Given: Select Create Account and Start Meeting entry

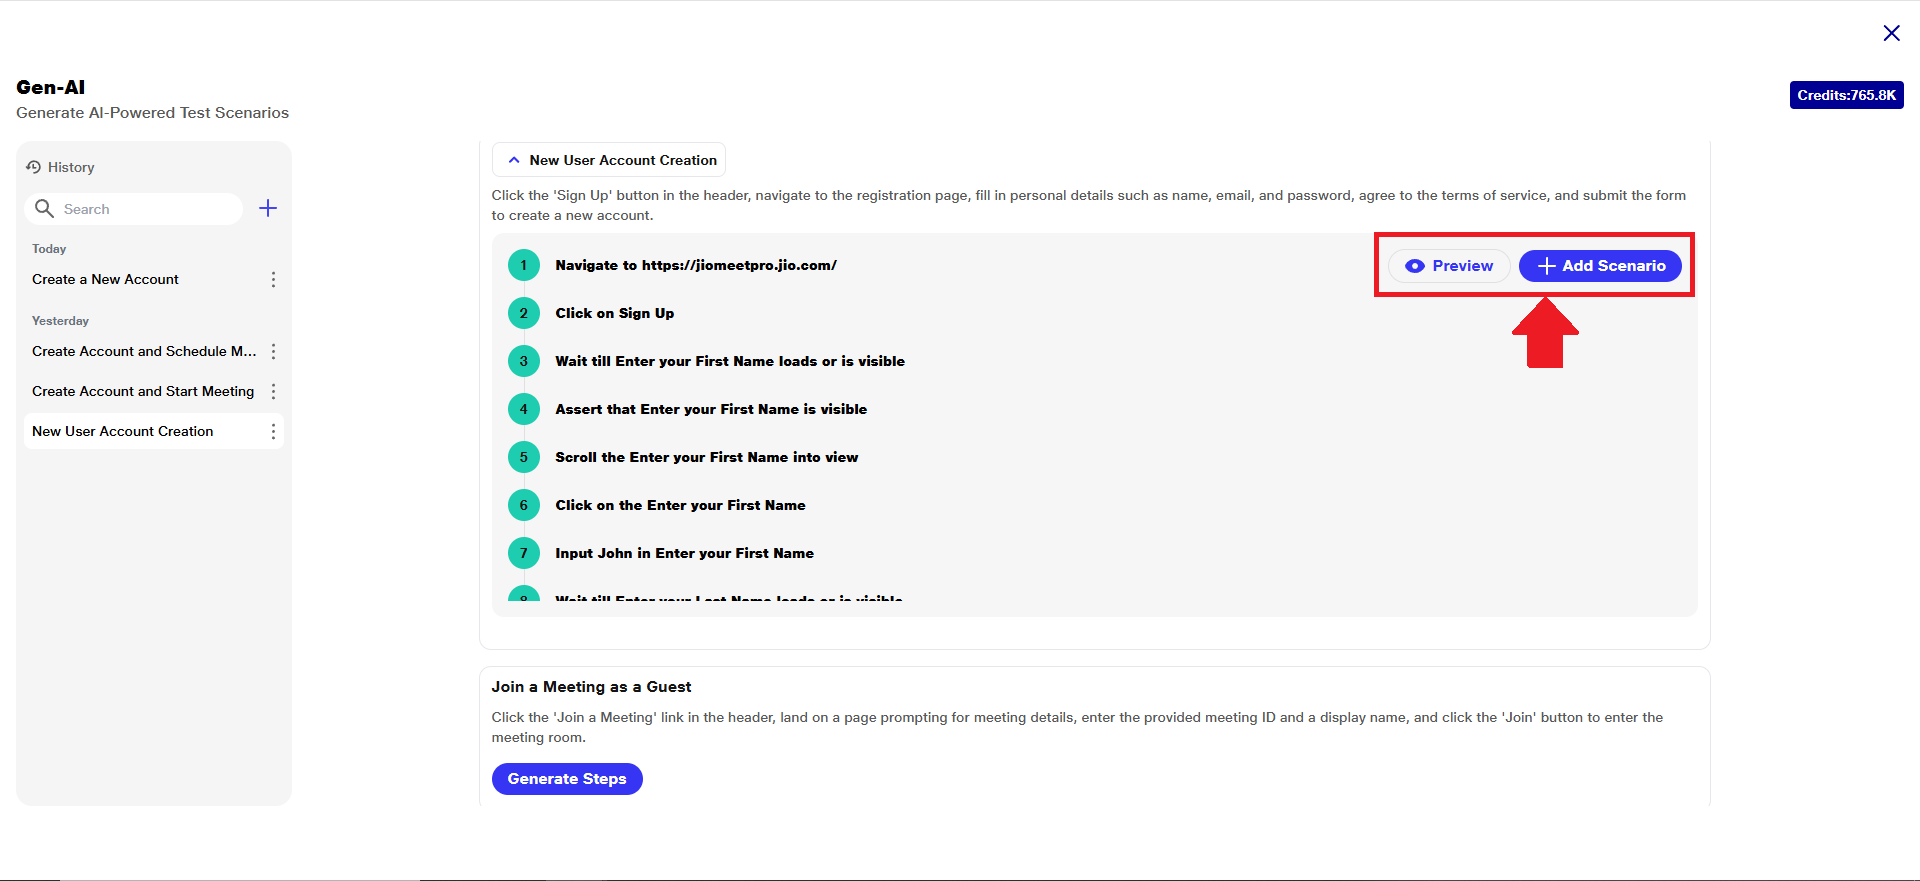Looking at the screenshot, I should click(x=143, y=392).
